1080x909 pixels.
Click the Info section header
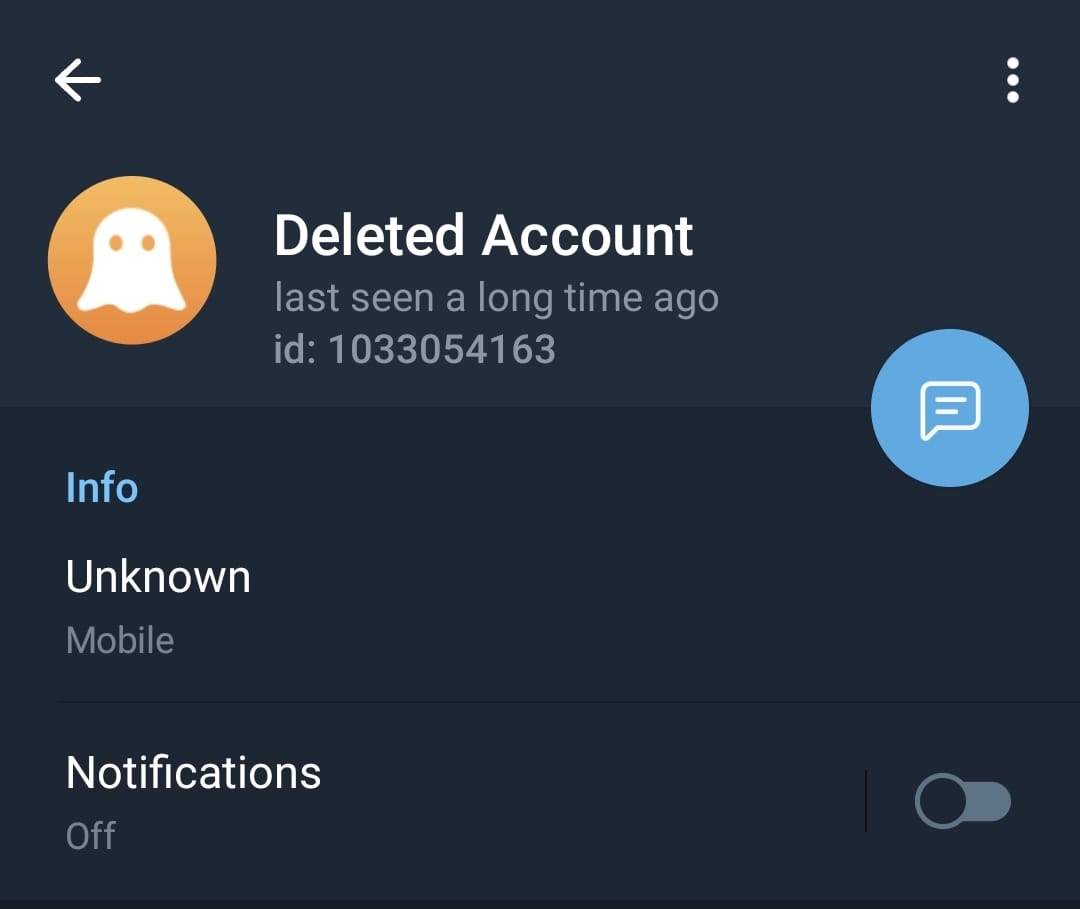coord(101,487)
